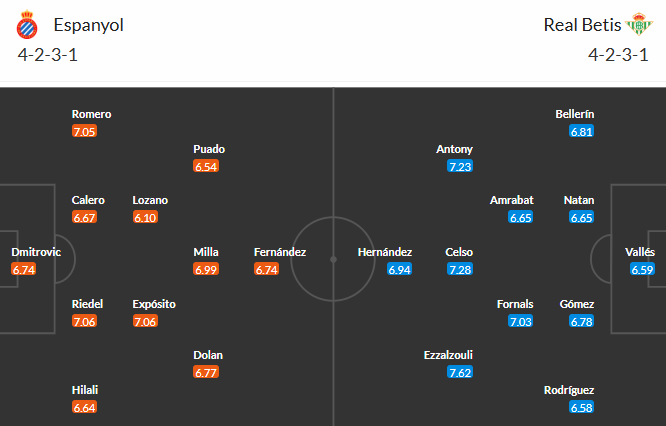Image resolution: width=666 pixels, height=426 pixels.
Task: Select Expósito's player name
Action: pyautogui.click(x=154, y=304)
